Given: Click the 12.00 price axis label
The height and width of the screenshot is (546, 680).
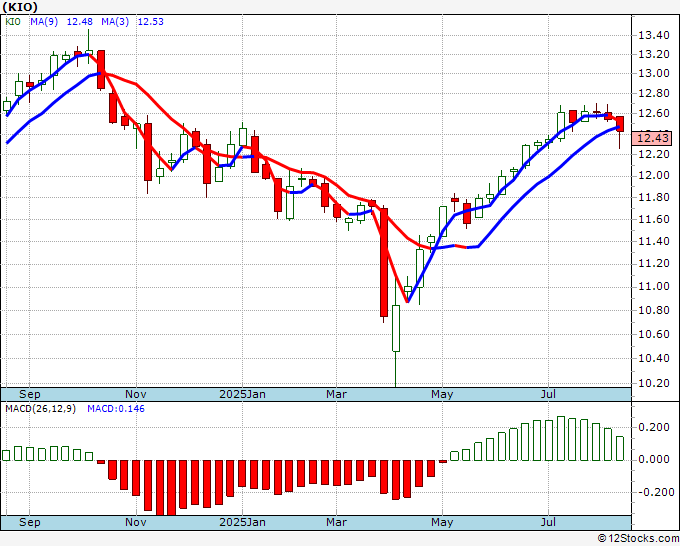Looking at the screenshot, I should 654,174.
